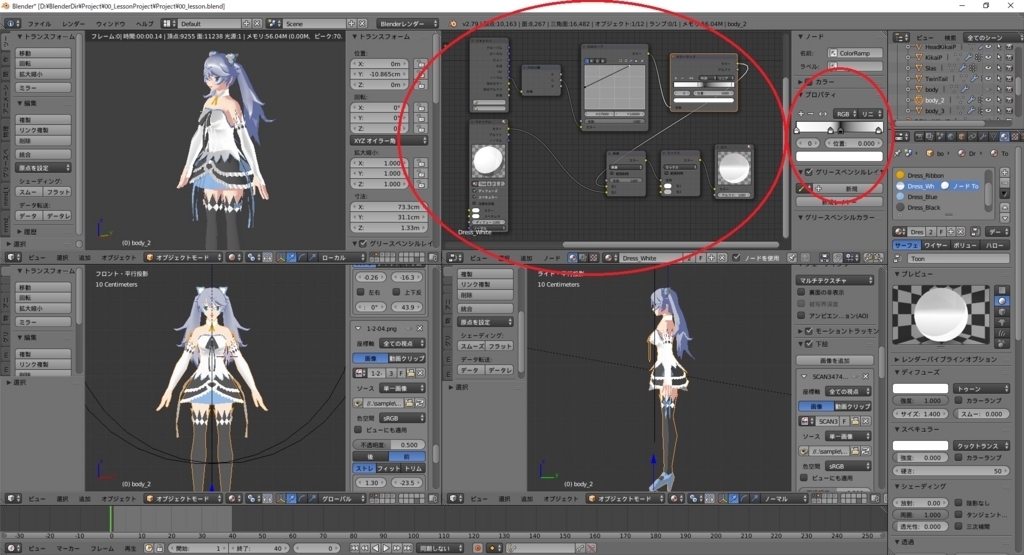
Task: Click the 画像を追加 button in right view panel
Action: pos(835,360)
